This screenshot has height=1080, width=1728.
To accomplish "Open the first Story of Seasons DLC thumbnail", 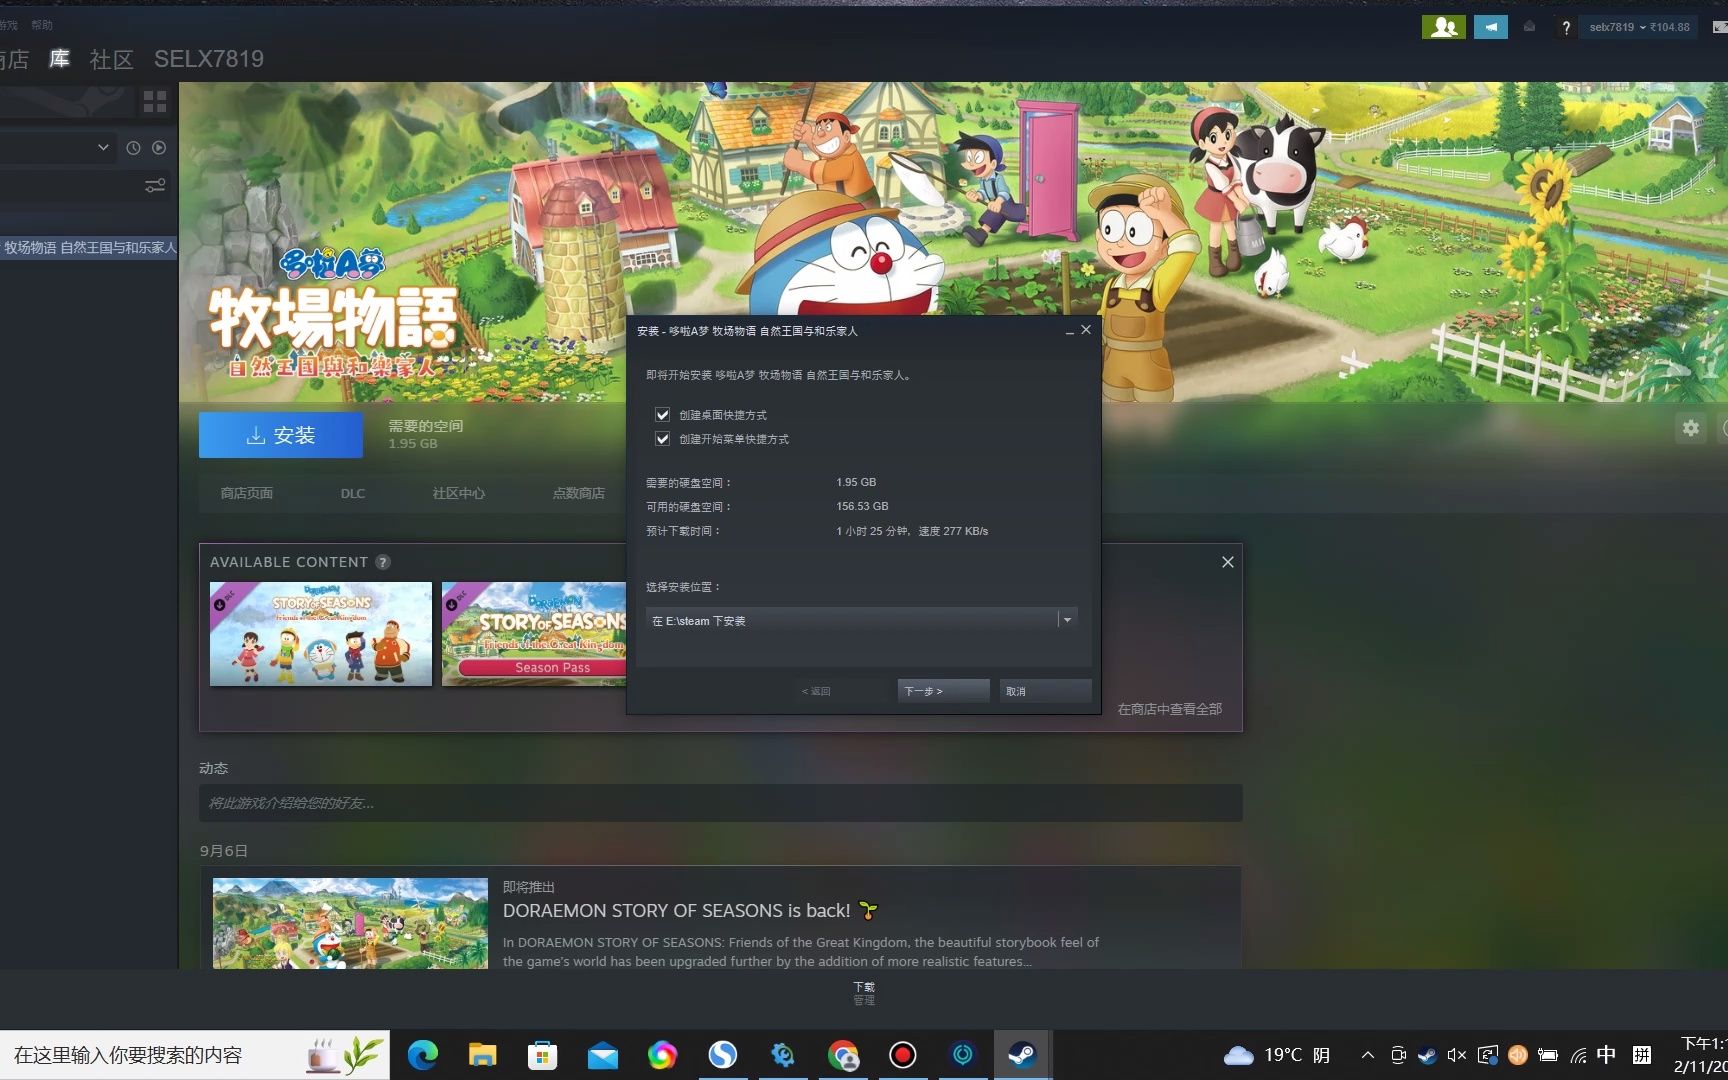I will 321,634.
